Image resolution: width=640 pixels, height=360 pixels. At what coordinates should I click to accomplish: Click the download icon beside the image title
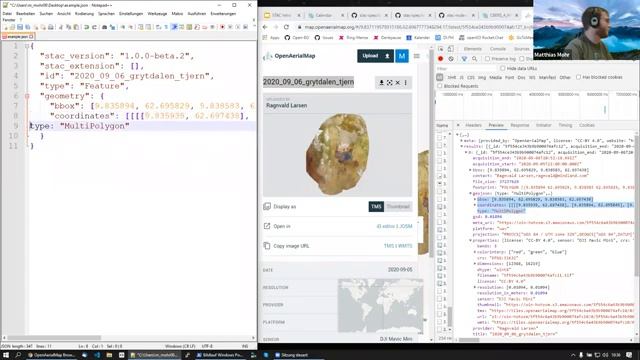[381, 82]
